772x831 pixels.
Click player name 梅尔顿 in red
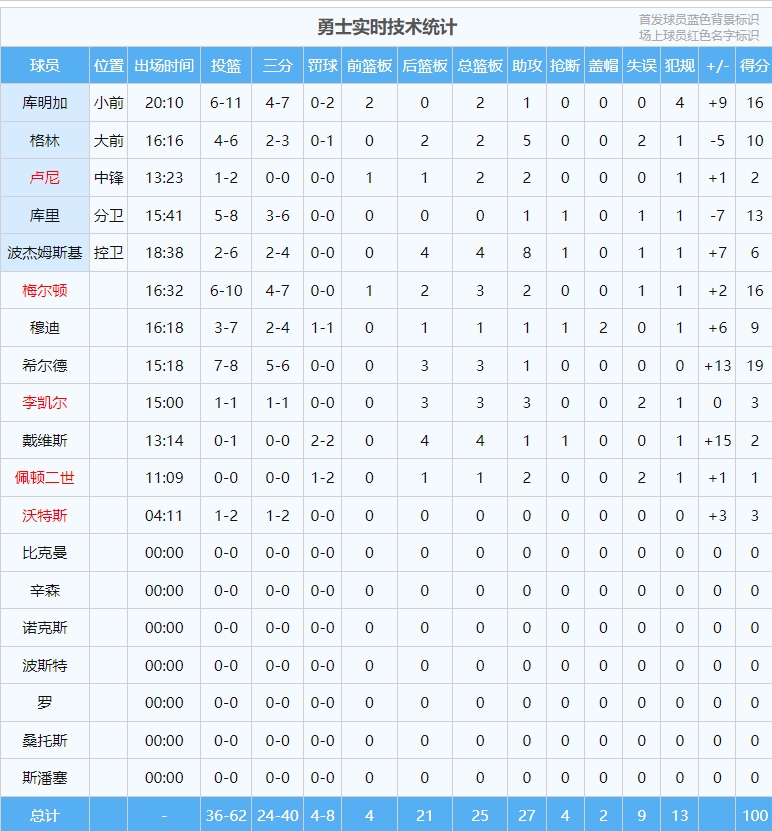[x=45, y=291]
